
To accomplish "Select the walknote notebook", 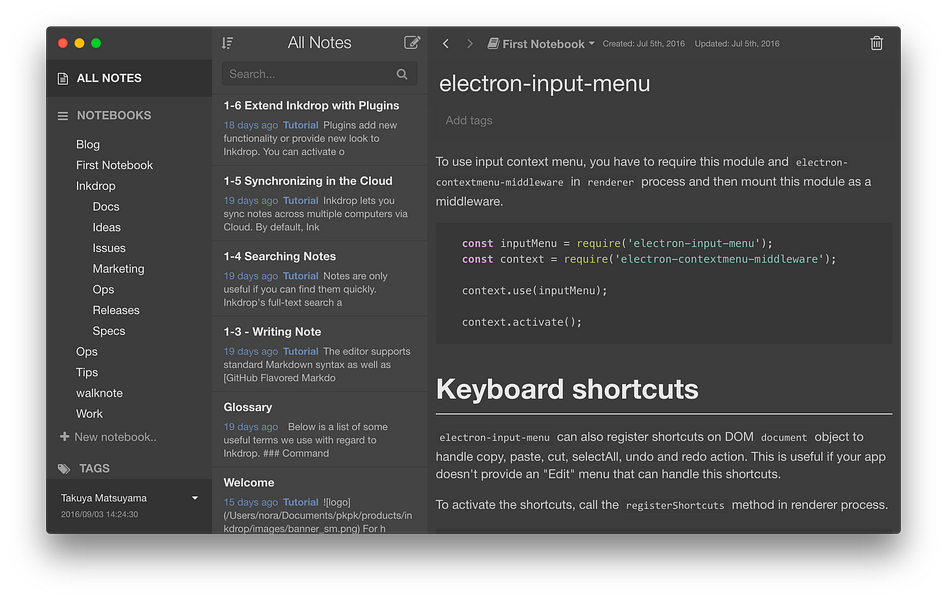I will point(99,393).
